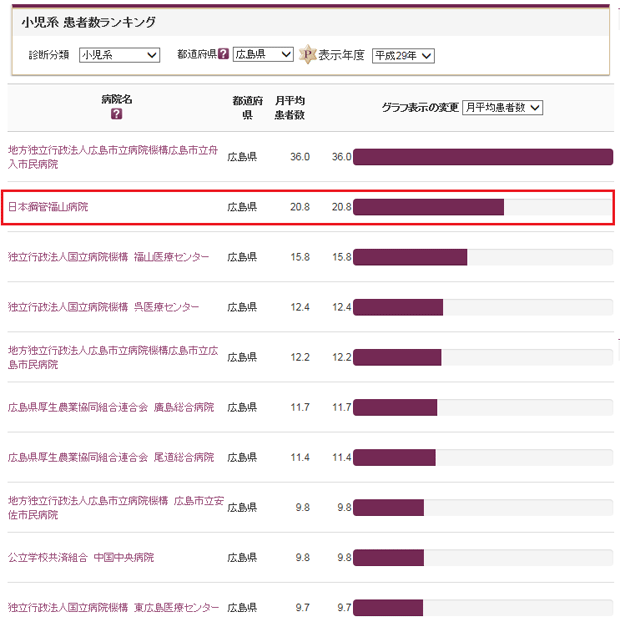Open the 診断分類 dropdown showing 小児系

119,55
